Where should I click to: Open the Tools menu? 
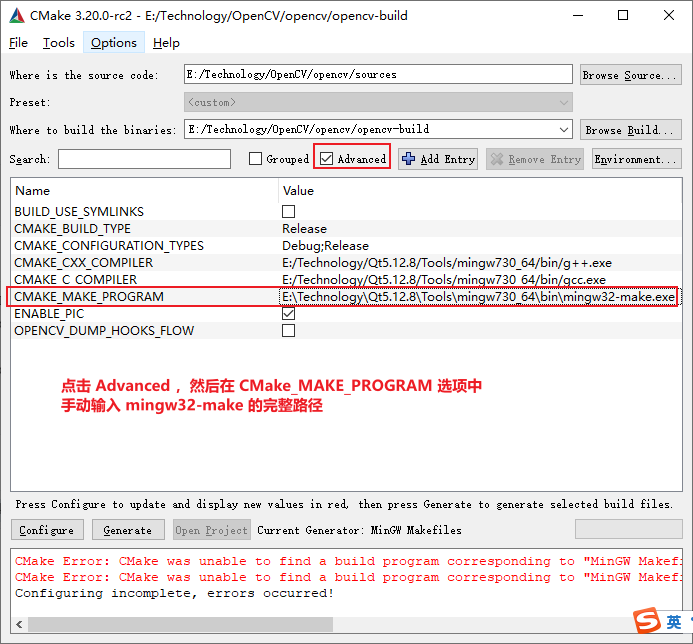click(59, 43)
